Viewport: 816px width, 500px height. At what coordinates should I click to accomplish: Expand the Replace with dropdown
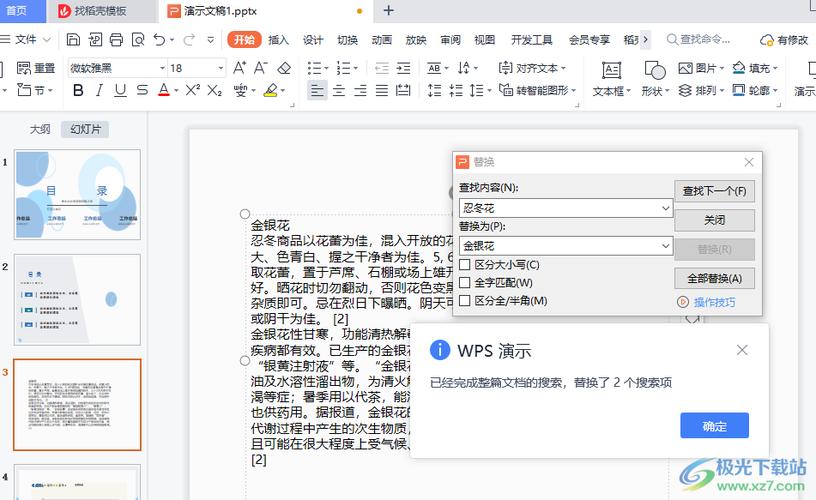coord(665,246)
